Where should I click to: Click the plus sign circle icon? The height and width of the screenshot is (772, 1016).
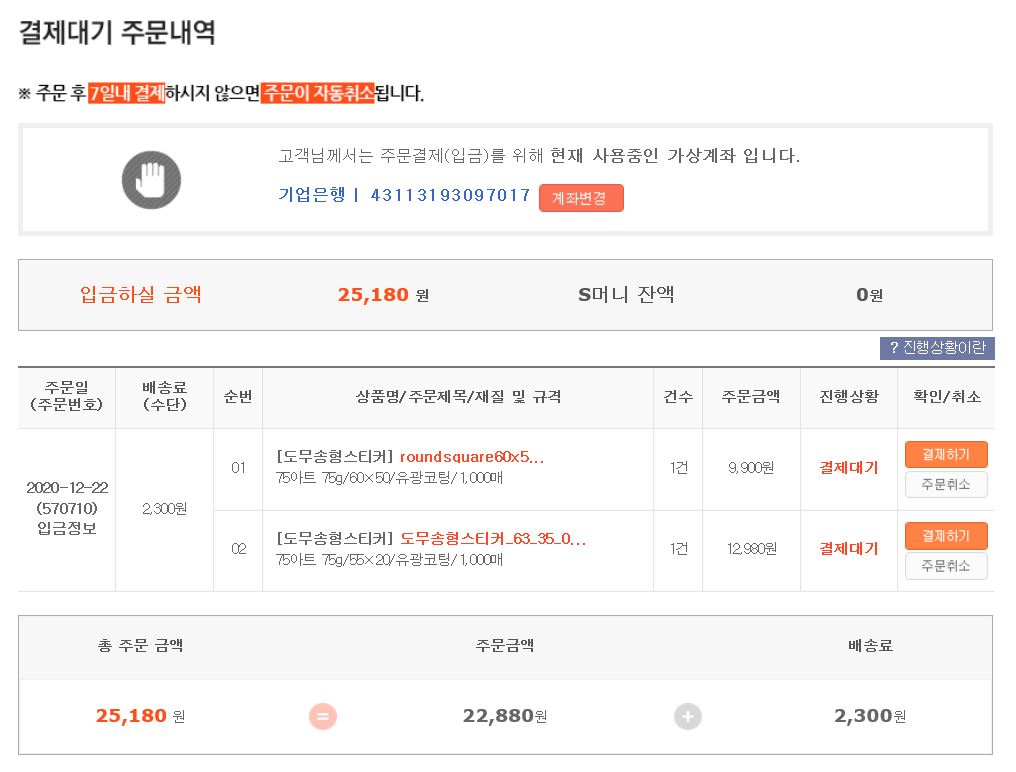pyautogui.click(x=687, y=716)
